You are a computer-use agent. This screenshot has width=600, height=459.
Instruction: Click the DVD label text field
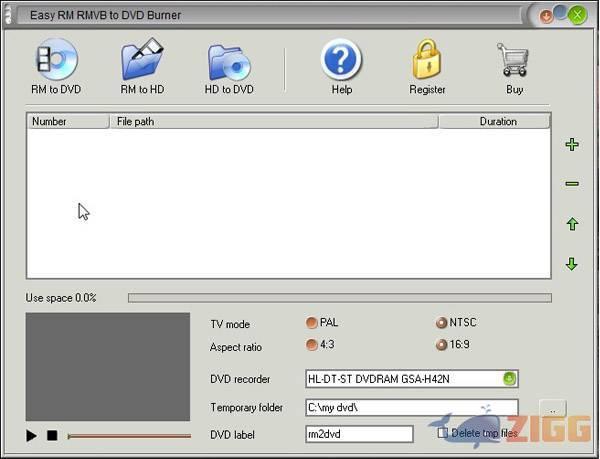pyautogui.click(x=359, y=434)
